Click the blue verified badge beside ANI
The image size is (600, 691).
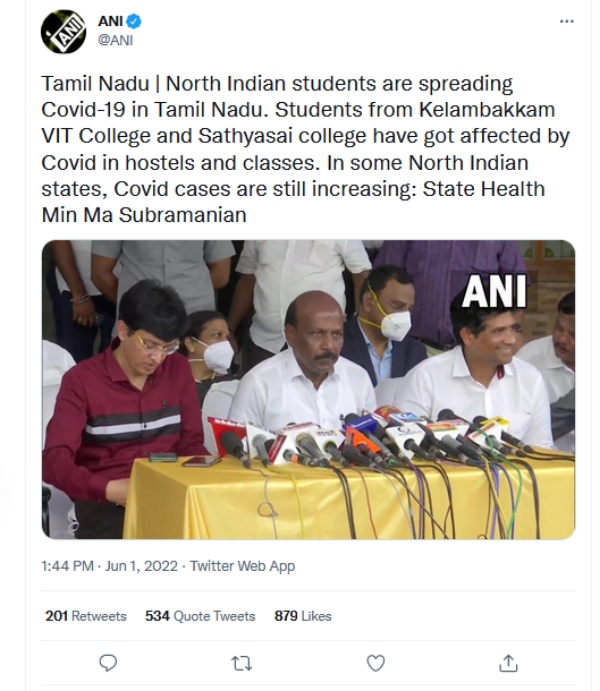pyautogui.click(x=133, y=21)
